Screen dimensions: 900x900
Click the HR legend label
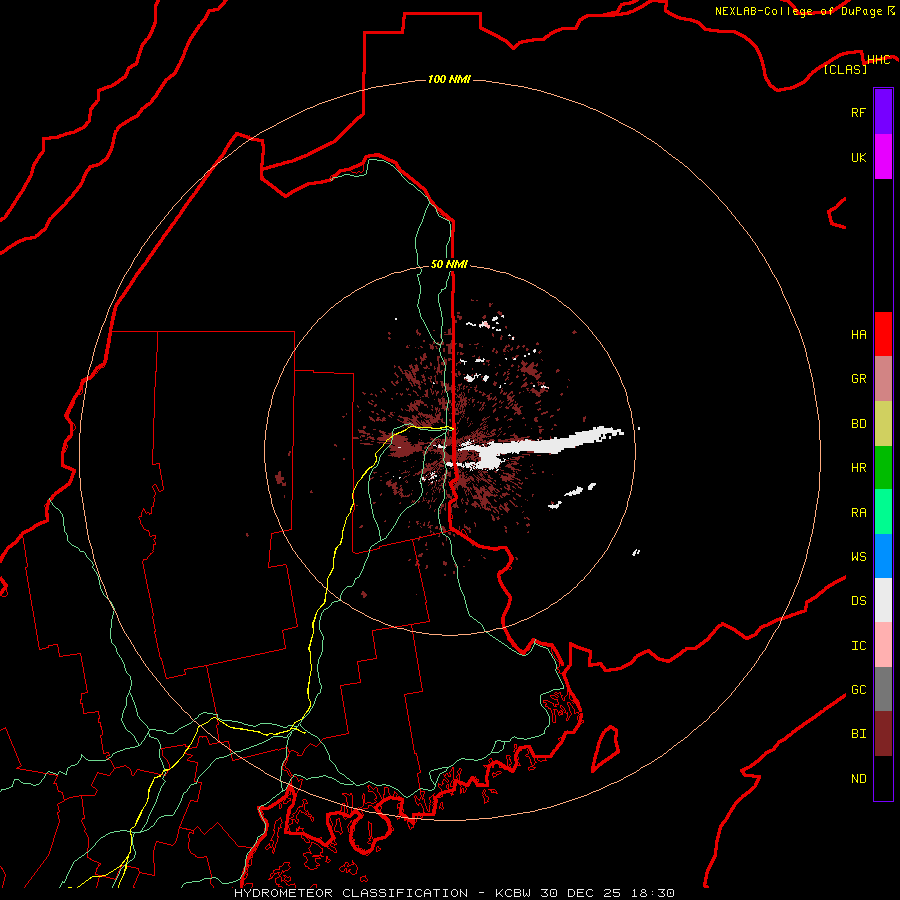click(858, 468)
